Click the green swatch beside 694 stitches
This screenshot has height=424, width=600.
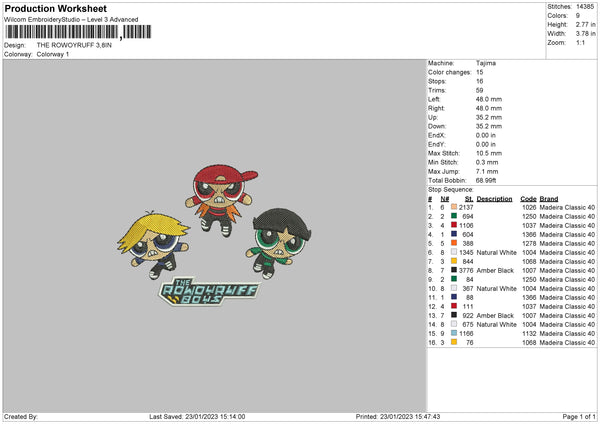(454, 216)
